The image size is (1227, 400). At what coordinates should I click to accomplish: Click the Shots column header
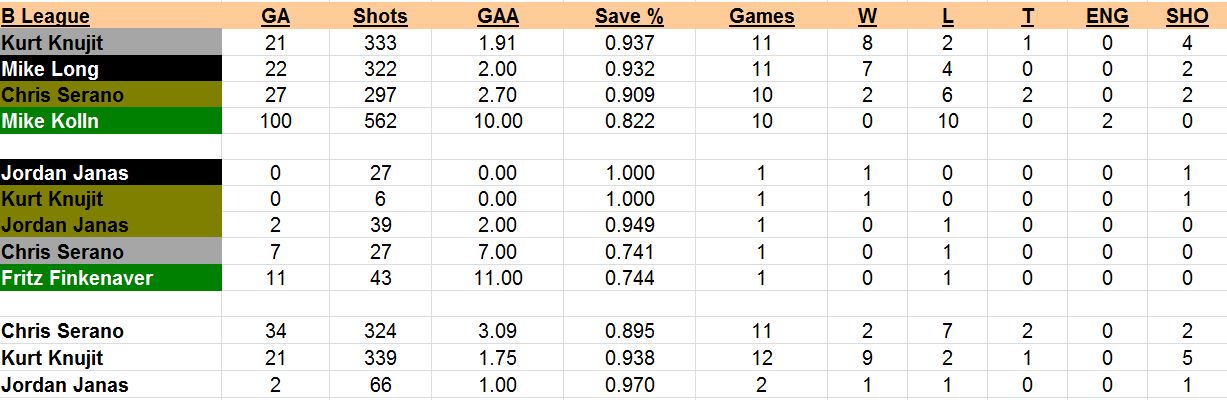380,16
